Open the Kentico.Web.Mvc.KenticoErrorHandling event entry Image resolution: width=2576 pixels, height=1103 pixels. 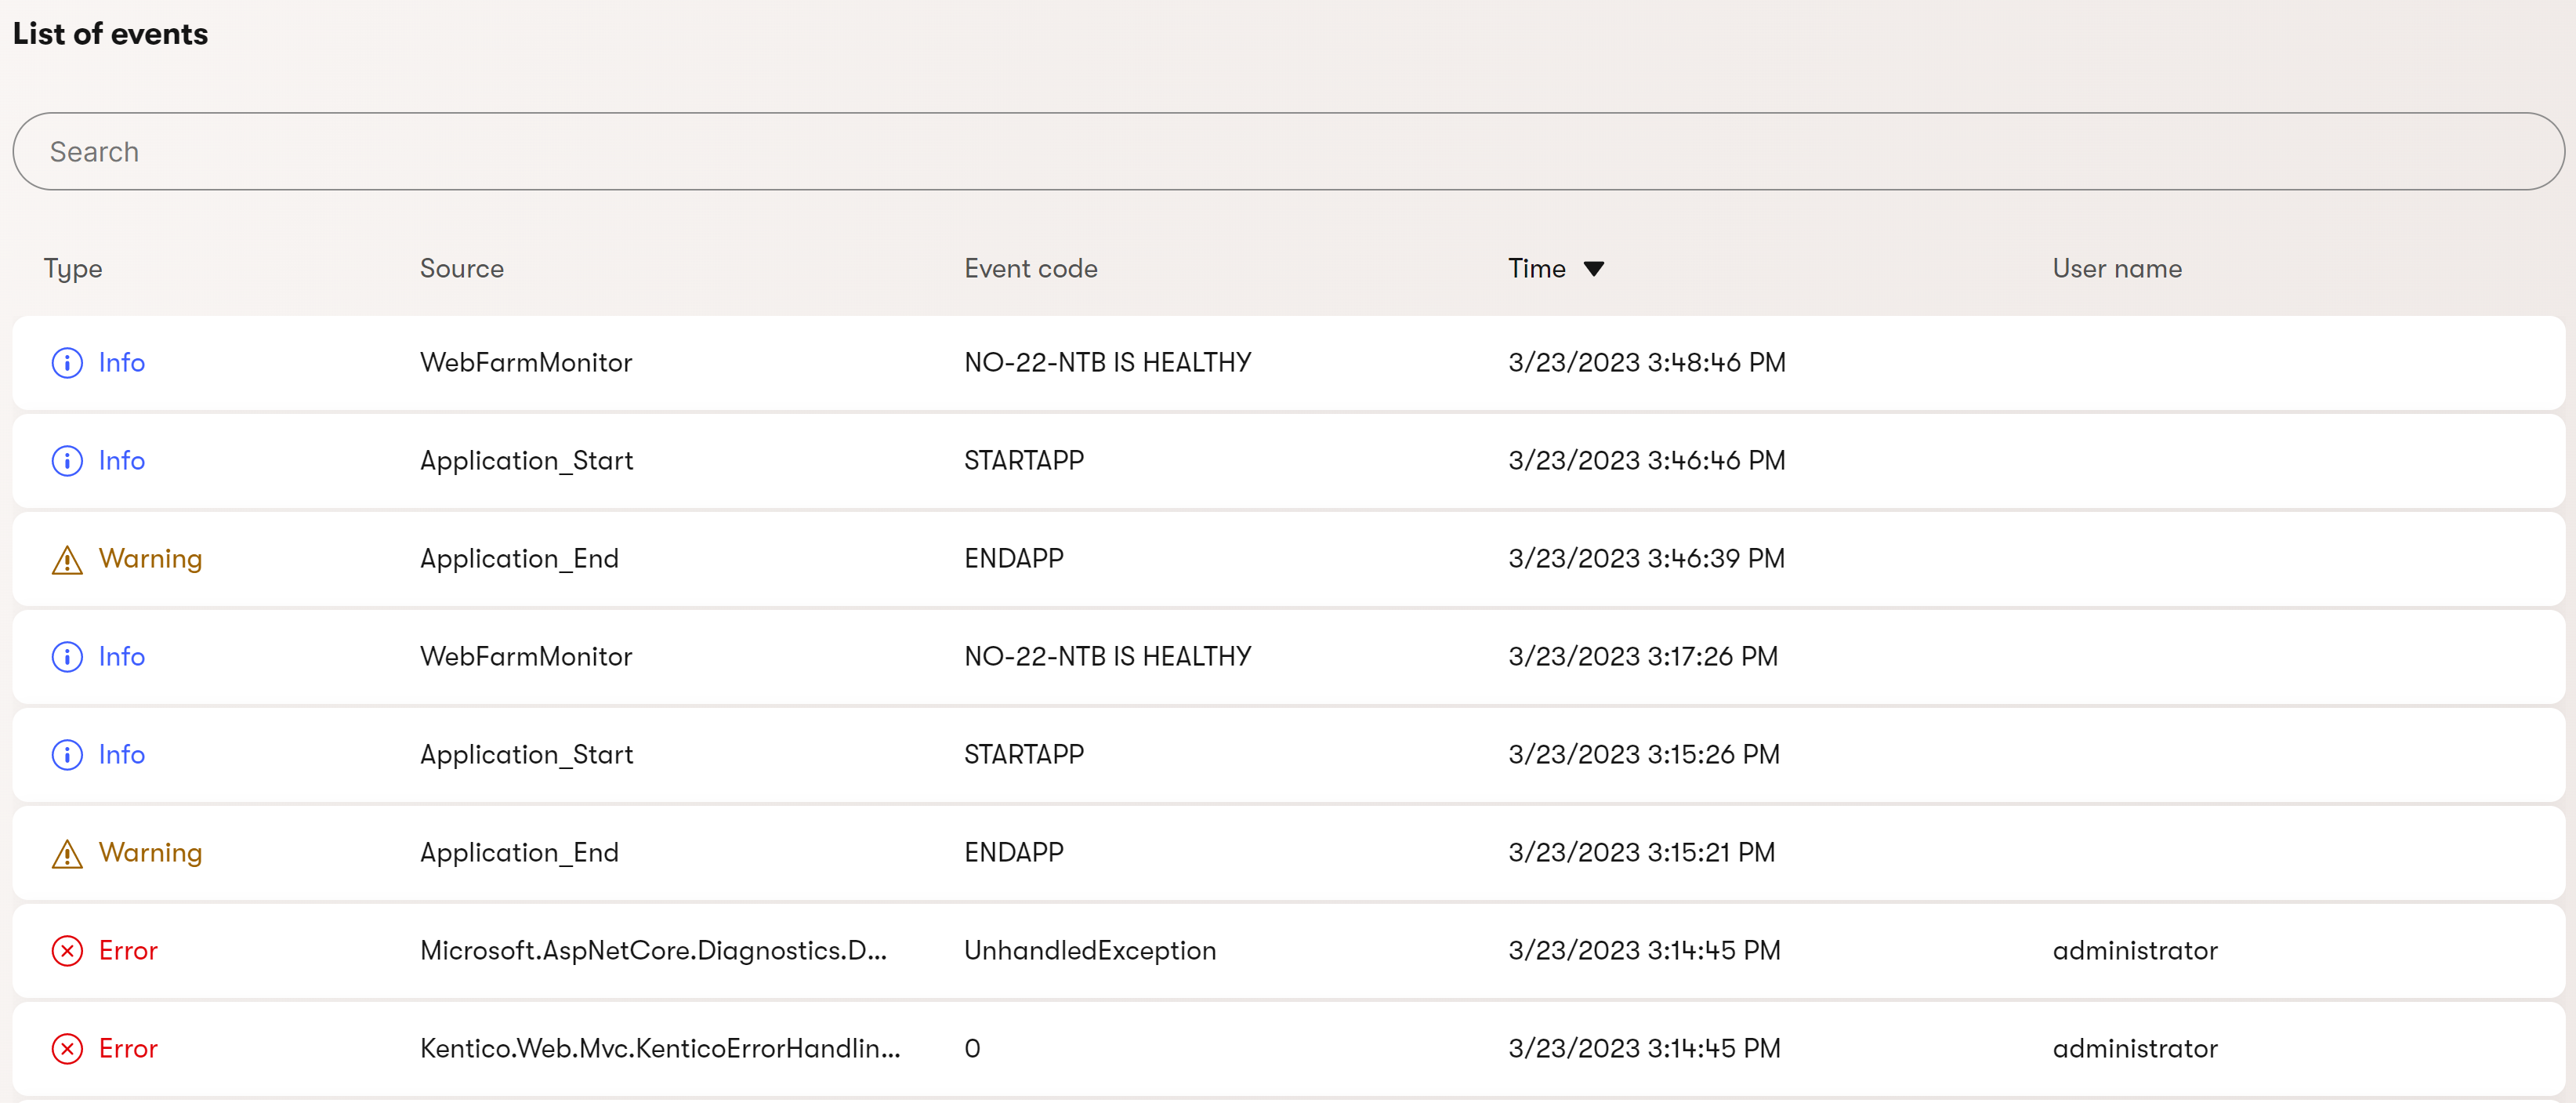(660, 1048)
